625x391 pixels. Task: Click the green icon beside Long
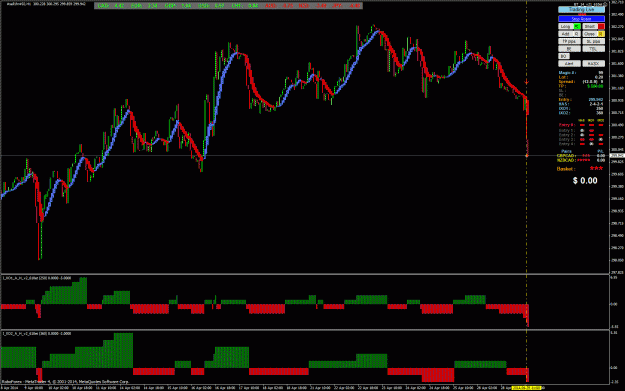point(577,26)
